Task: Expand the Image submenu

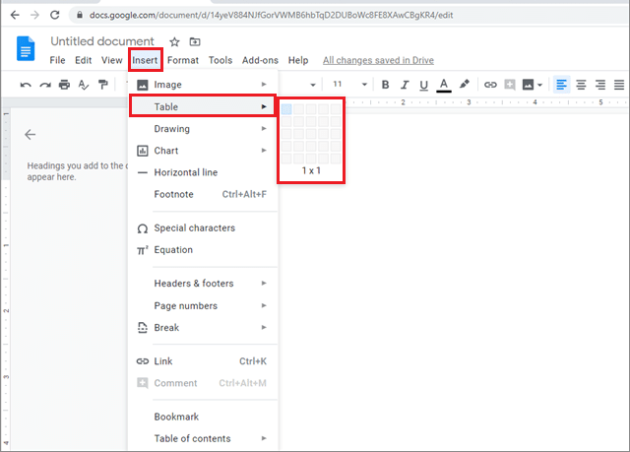Action: 200,85
